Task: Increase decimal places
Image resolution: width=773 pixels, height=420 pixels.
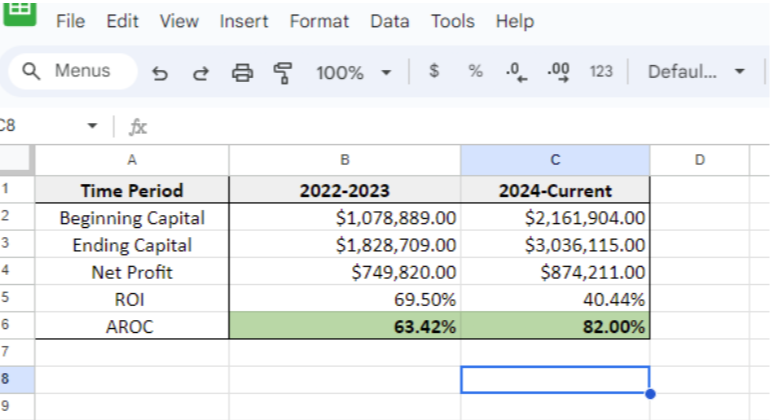Action: pyautogui.click(x=558, y=72)
